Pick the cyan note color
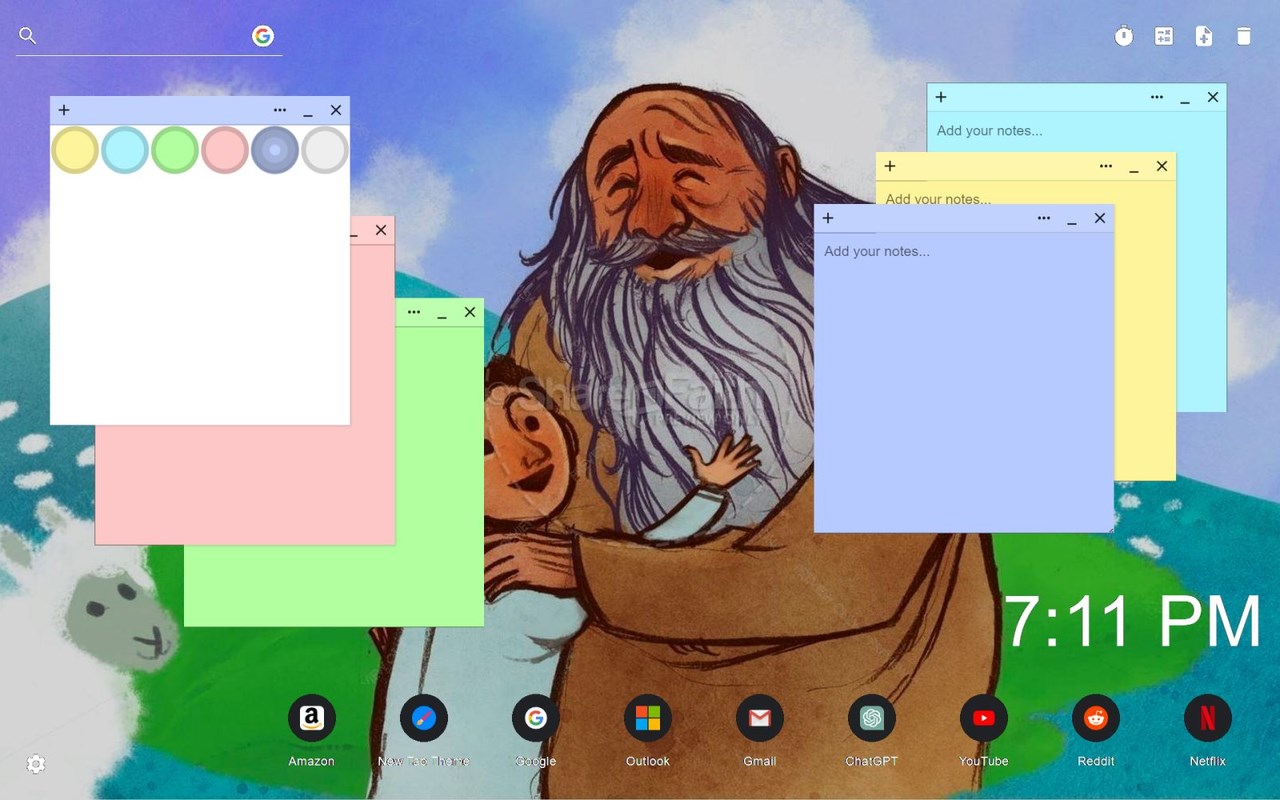Screen dimensions: 1280x800 tap(125, 150)
